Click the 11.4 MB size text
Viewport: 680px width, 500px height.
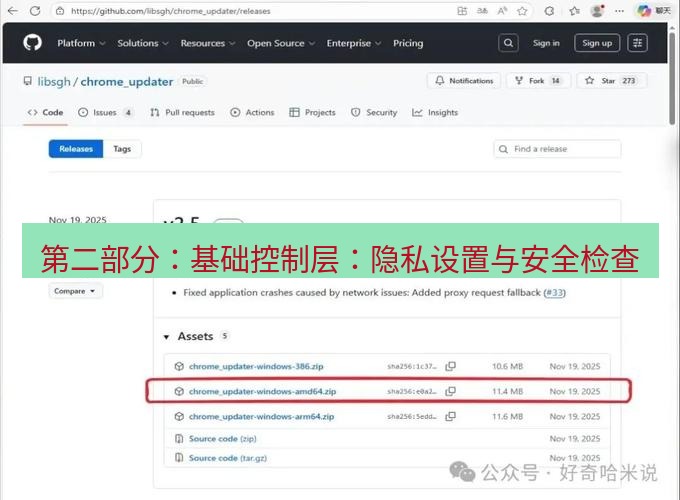pyautogui.click(x=508, y=392)
